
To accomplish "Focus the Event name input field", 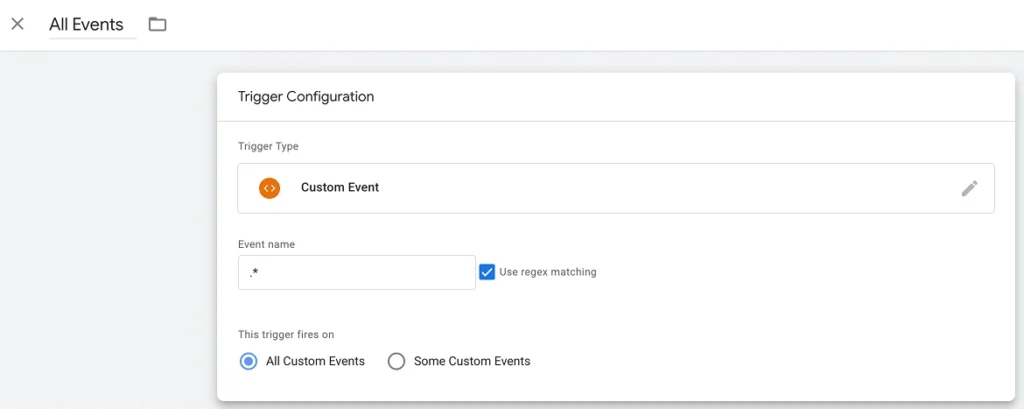I will [x=357, y=272].
